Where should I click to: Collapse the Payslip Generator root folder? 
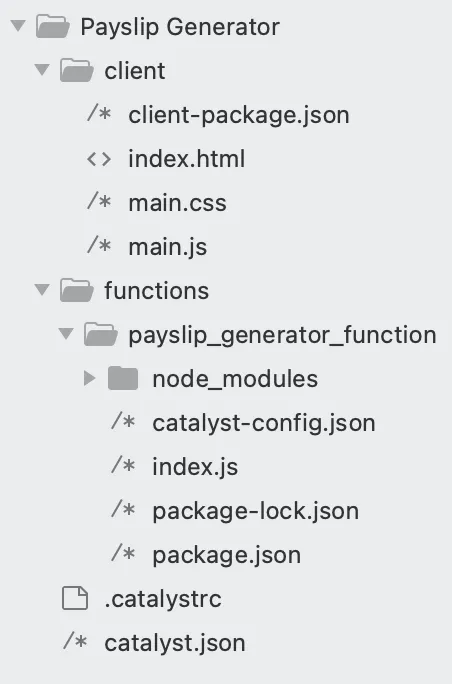[18, 26]
